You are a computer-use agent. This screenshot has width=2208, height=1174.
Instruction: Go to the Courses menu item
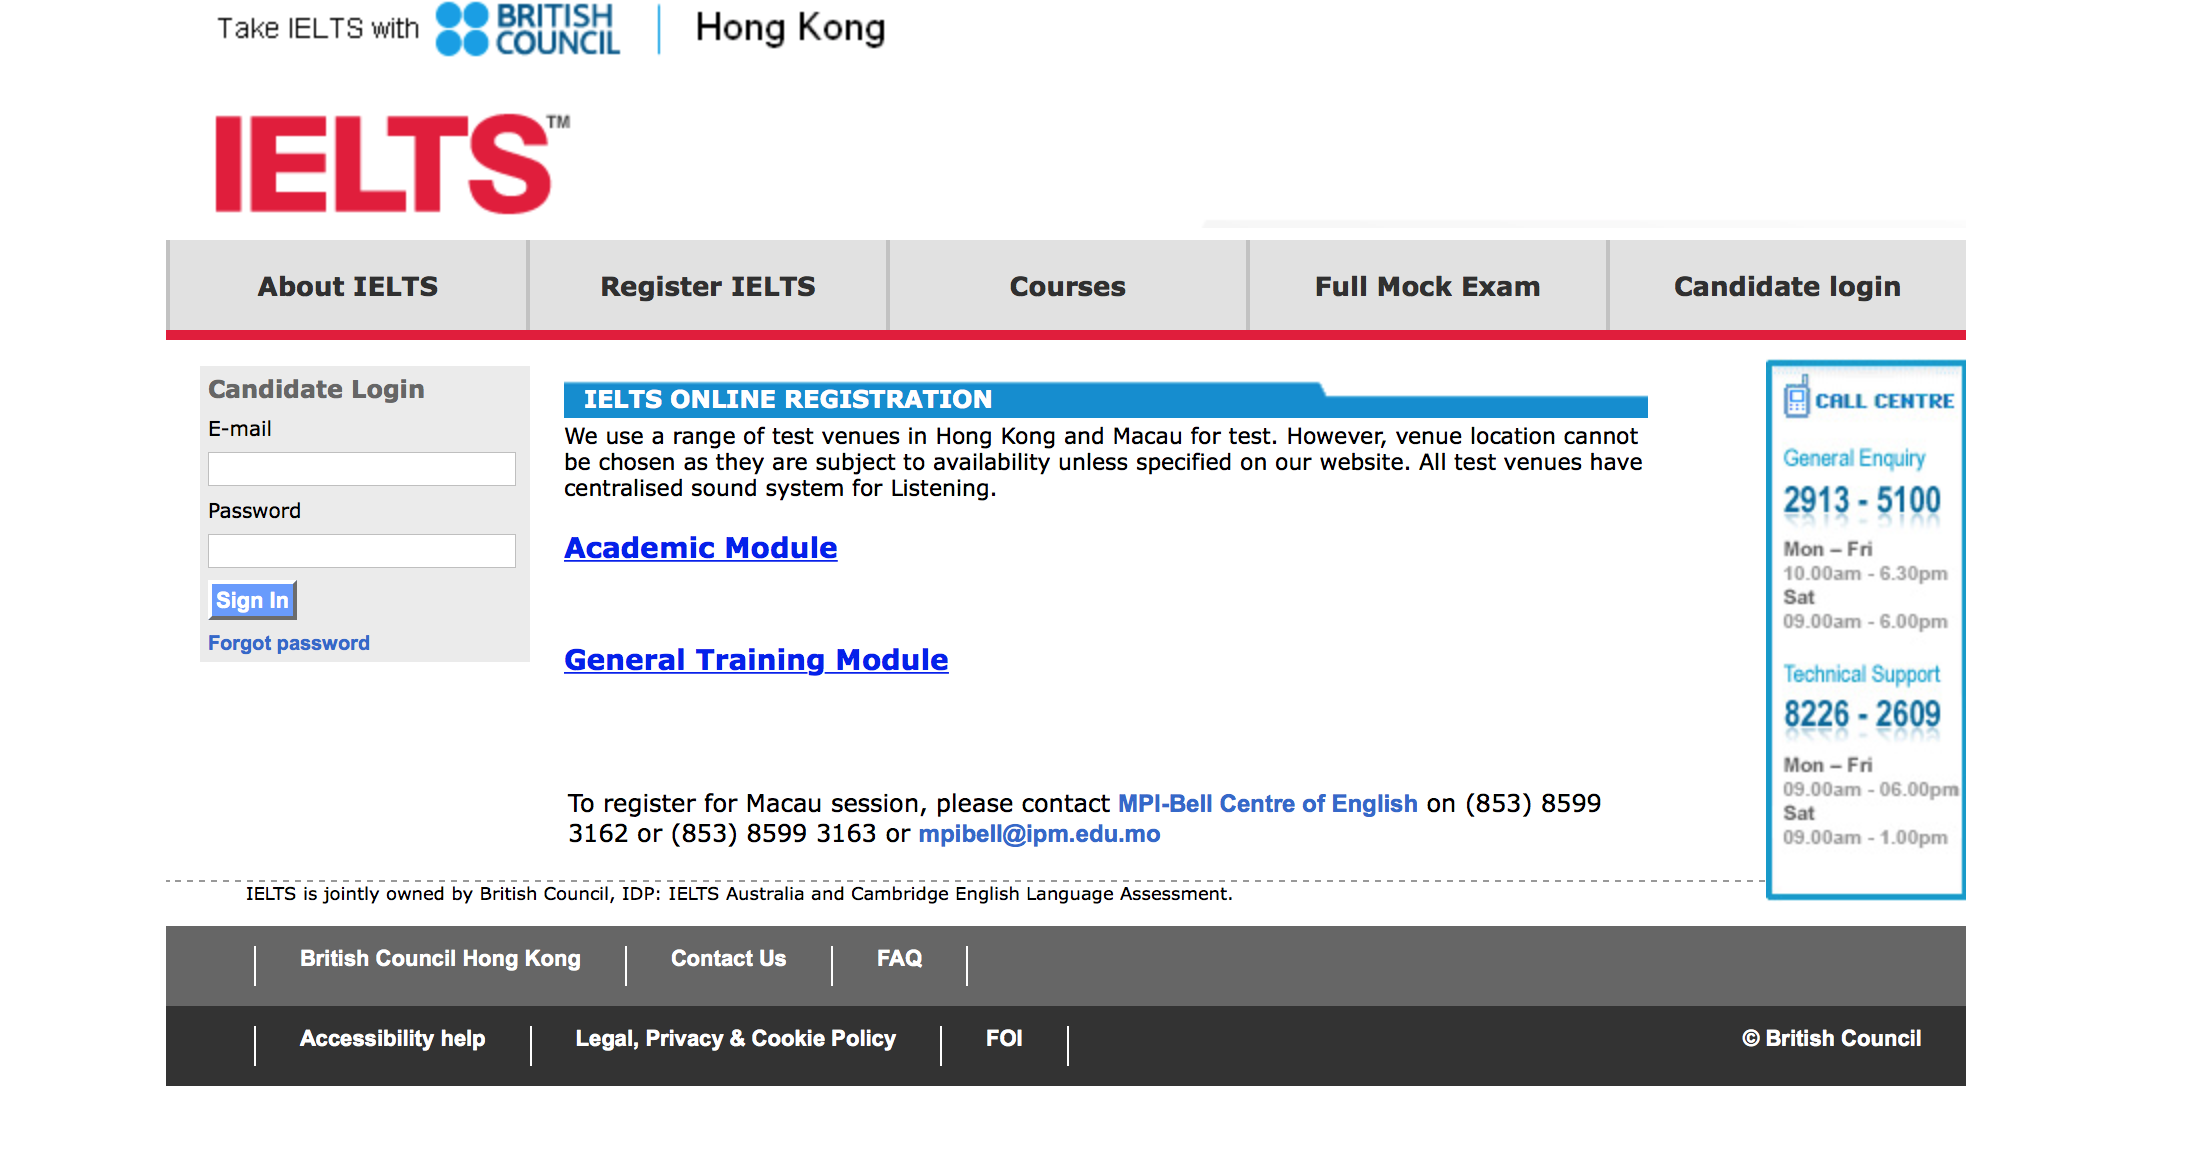[x=1067, y=286]
